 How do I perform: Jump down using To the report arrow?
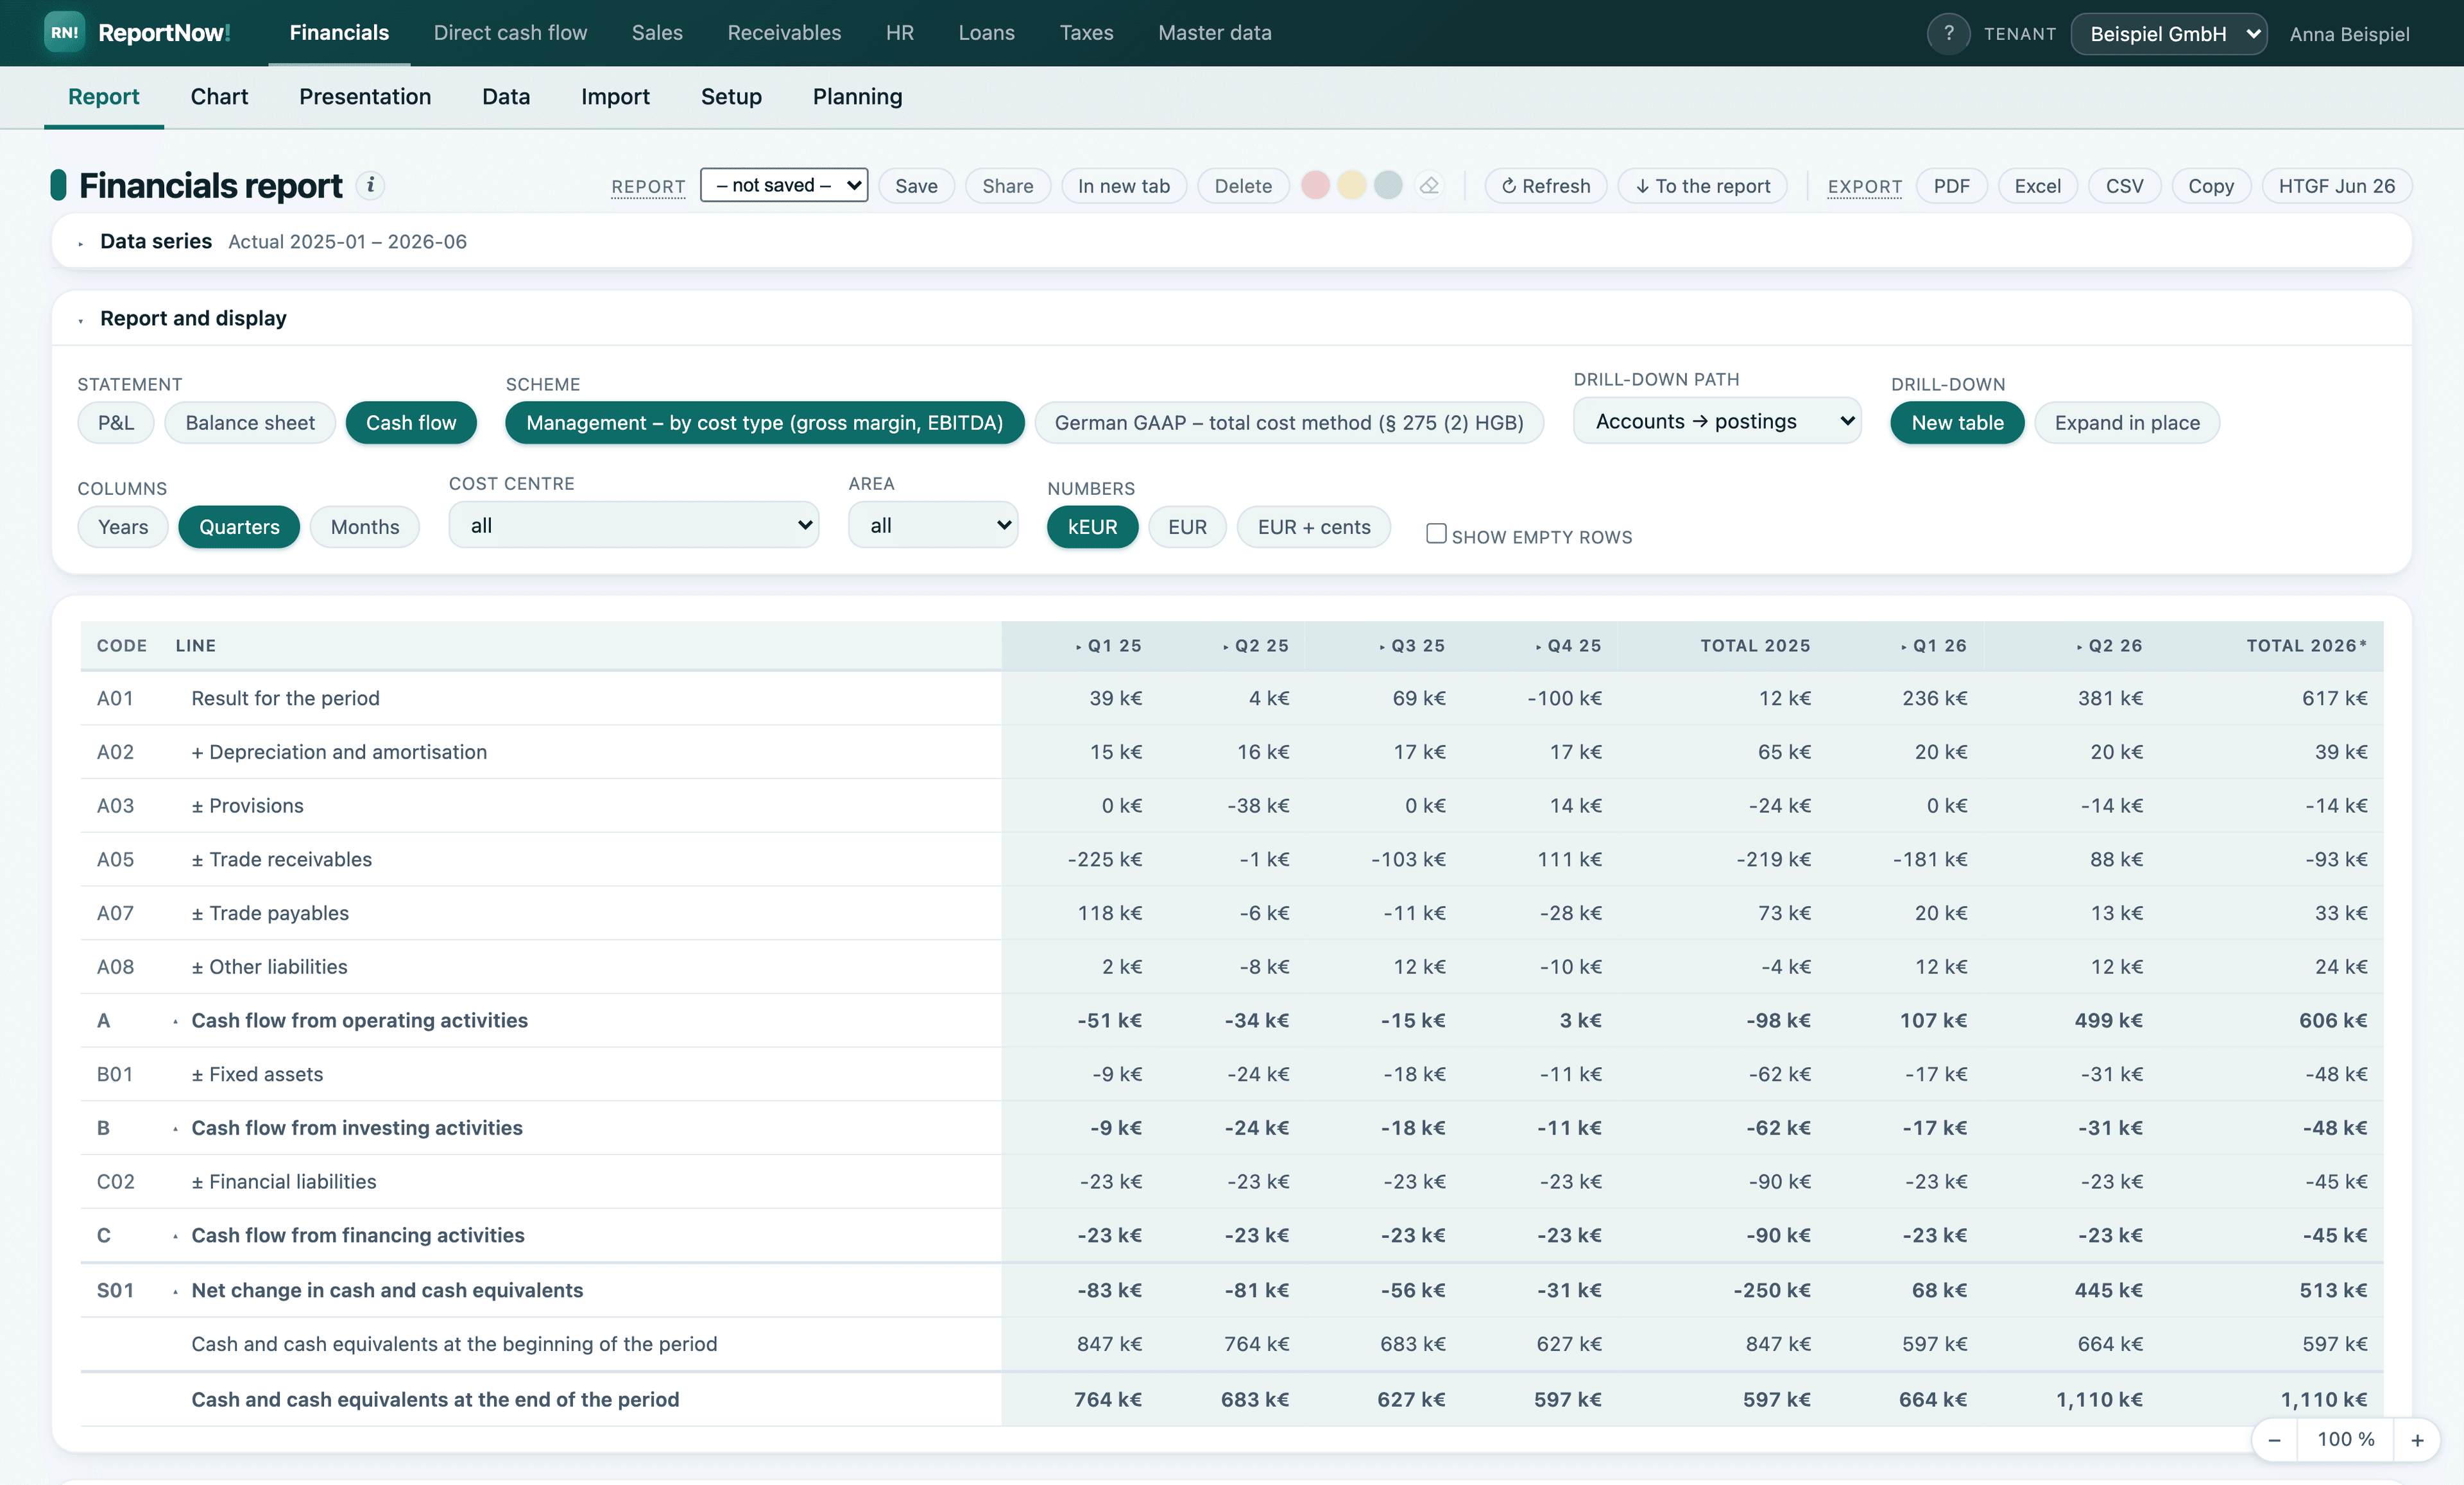click(1702, 186)
